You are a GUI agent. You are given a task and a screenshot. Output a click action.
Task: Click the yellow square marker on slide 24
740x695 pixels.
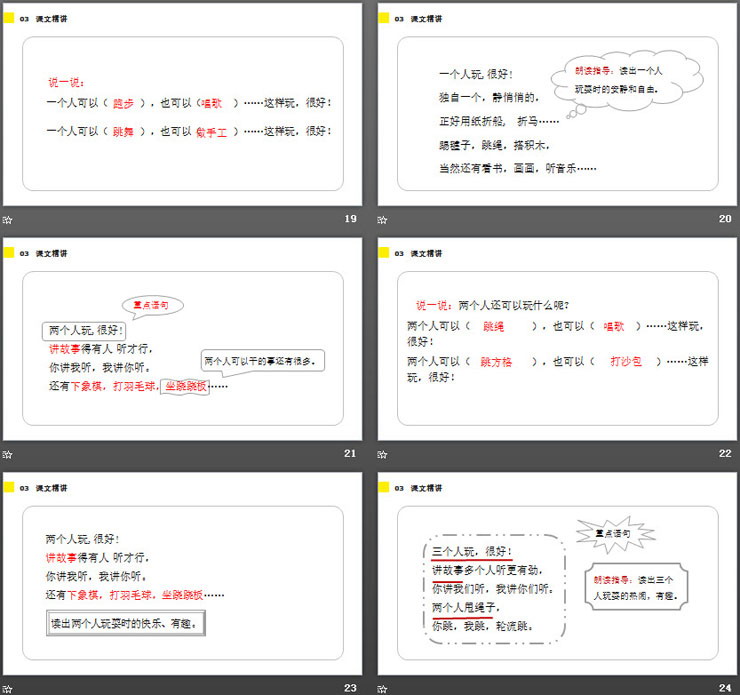tap(384, 487)
